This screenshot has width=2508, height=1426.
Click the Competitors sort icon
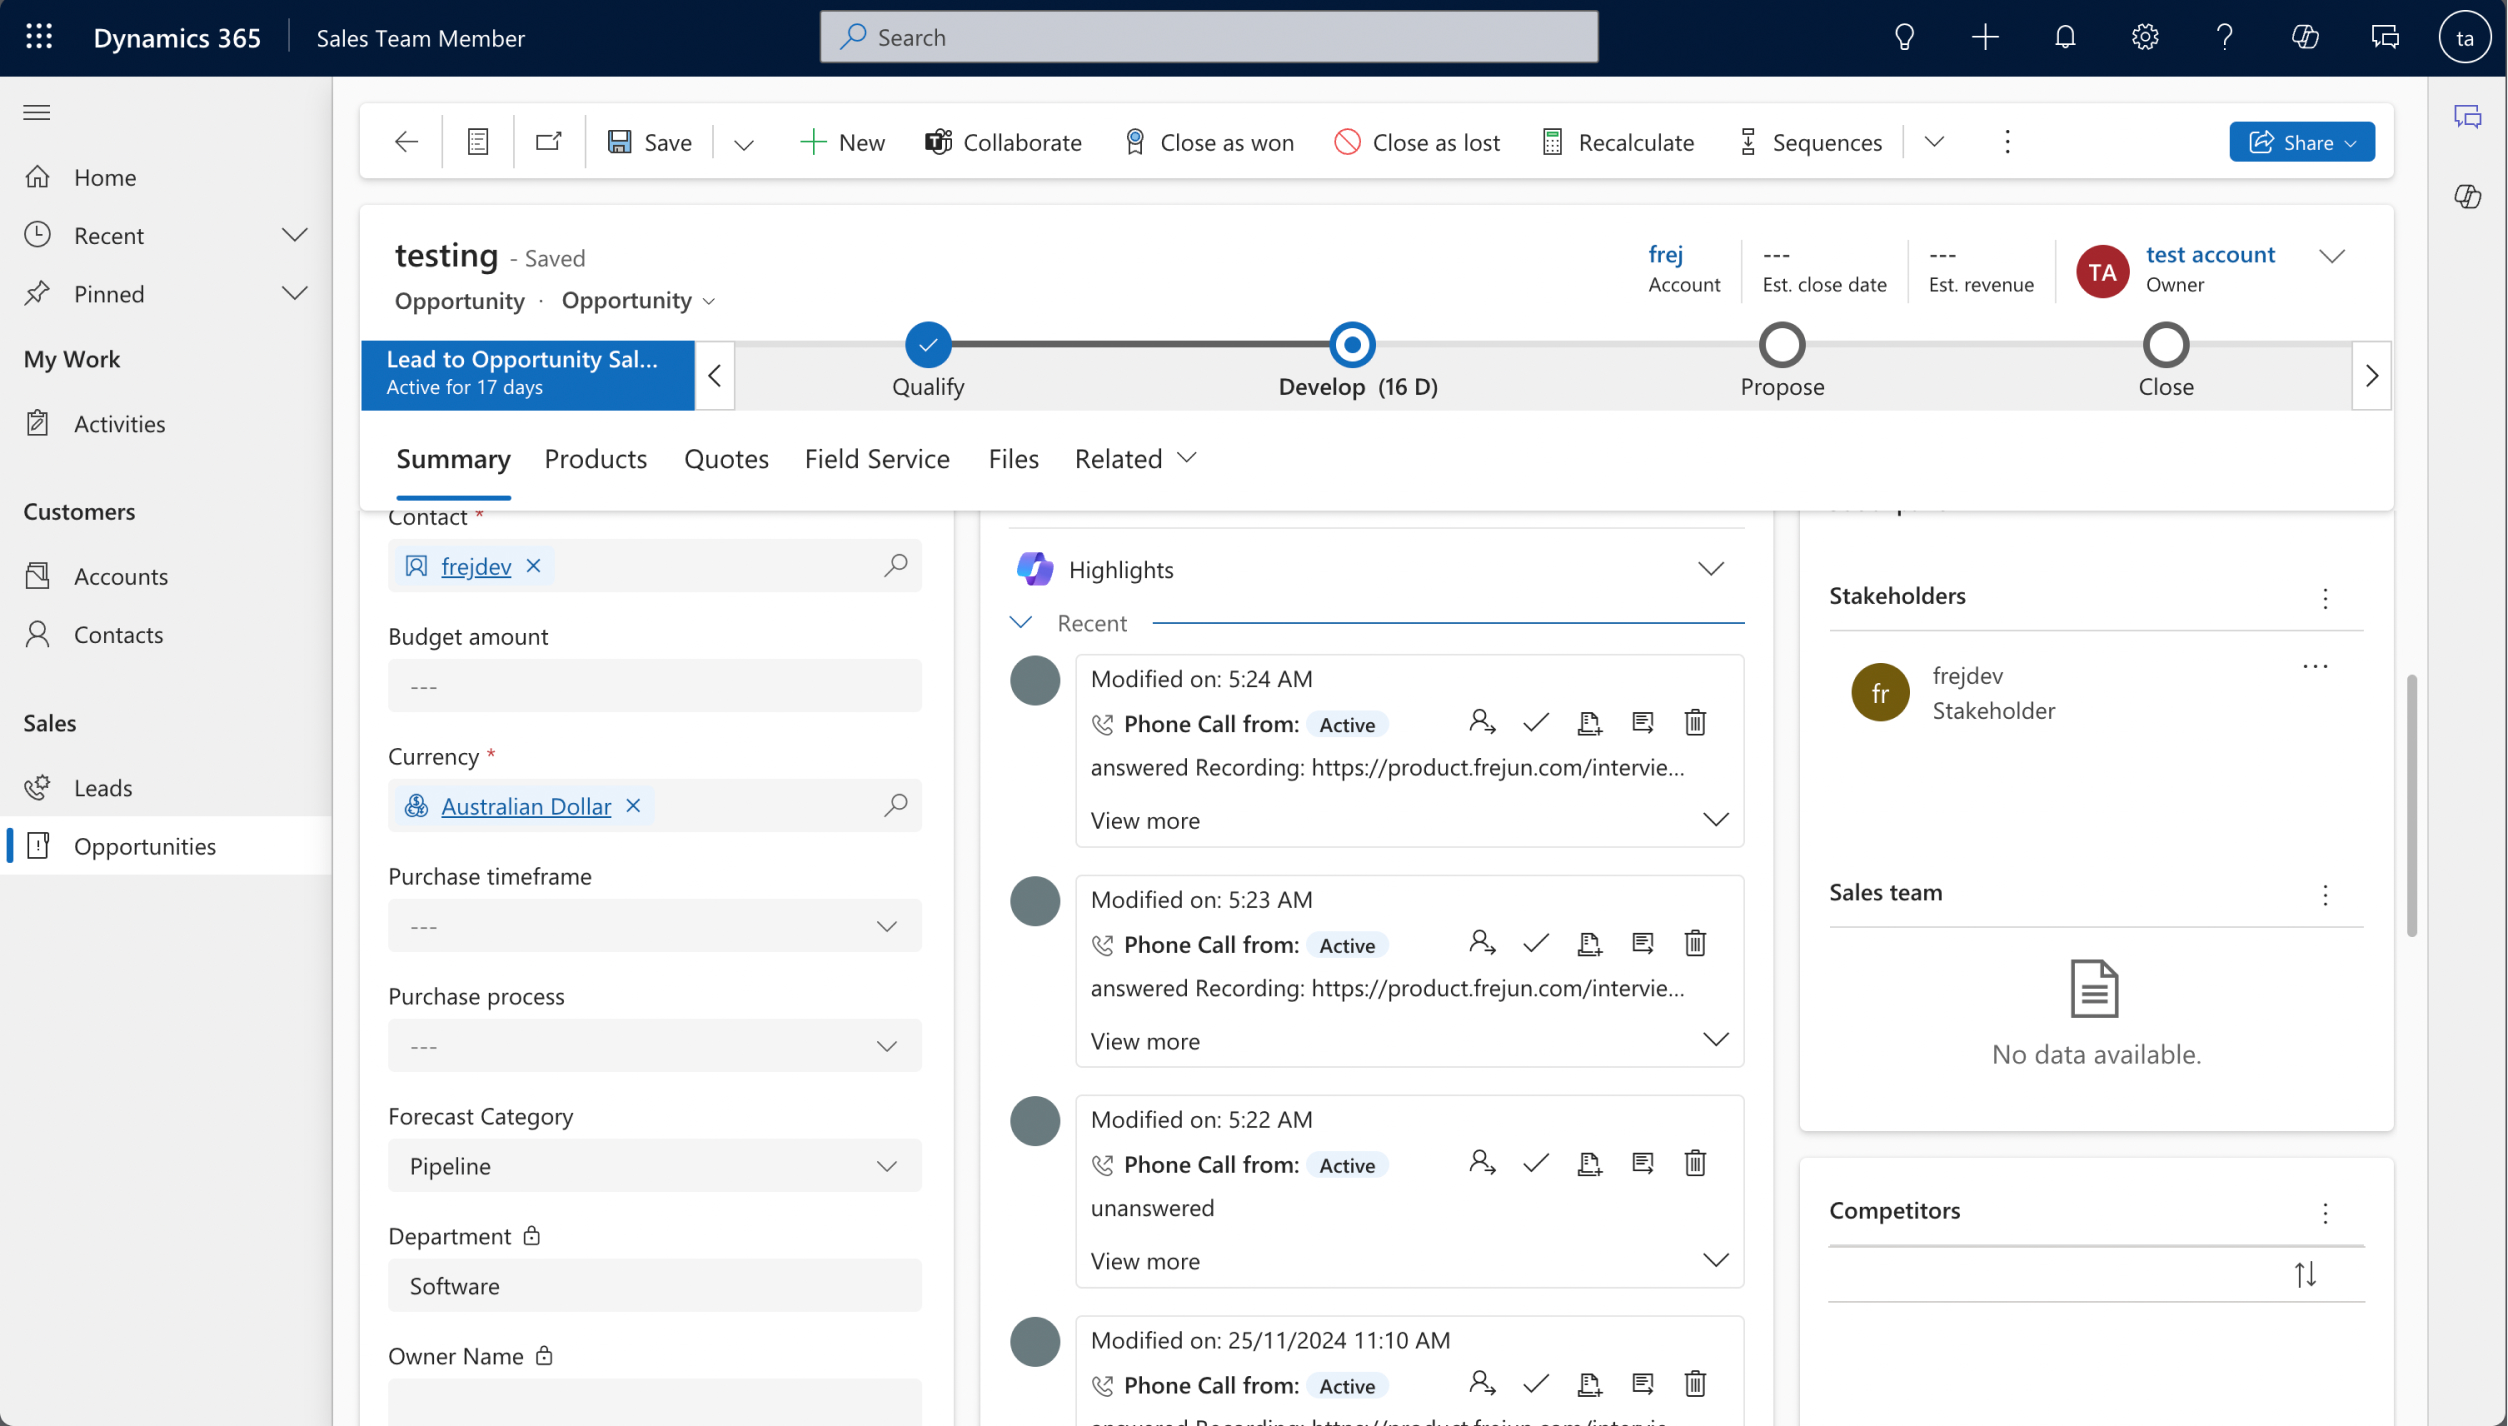(x=2306, y=1274)
